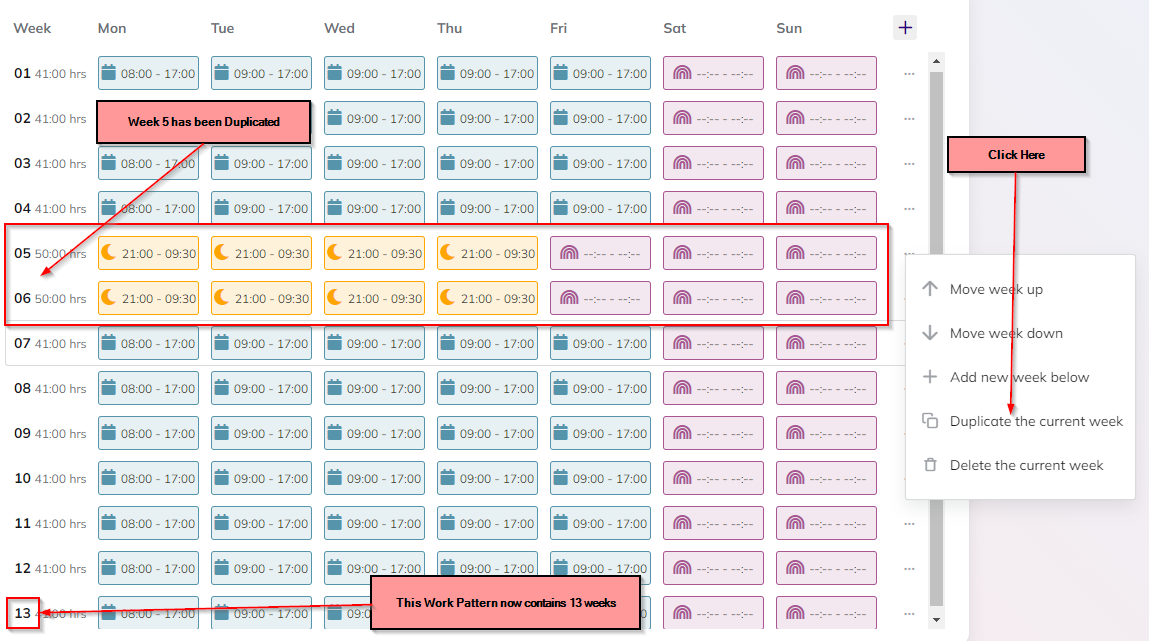This screenshot has width=1149, height=641.
Task: Click the 21:00 - 09:30 shift on Week 06 Tuesday
Action: point(261,298)
